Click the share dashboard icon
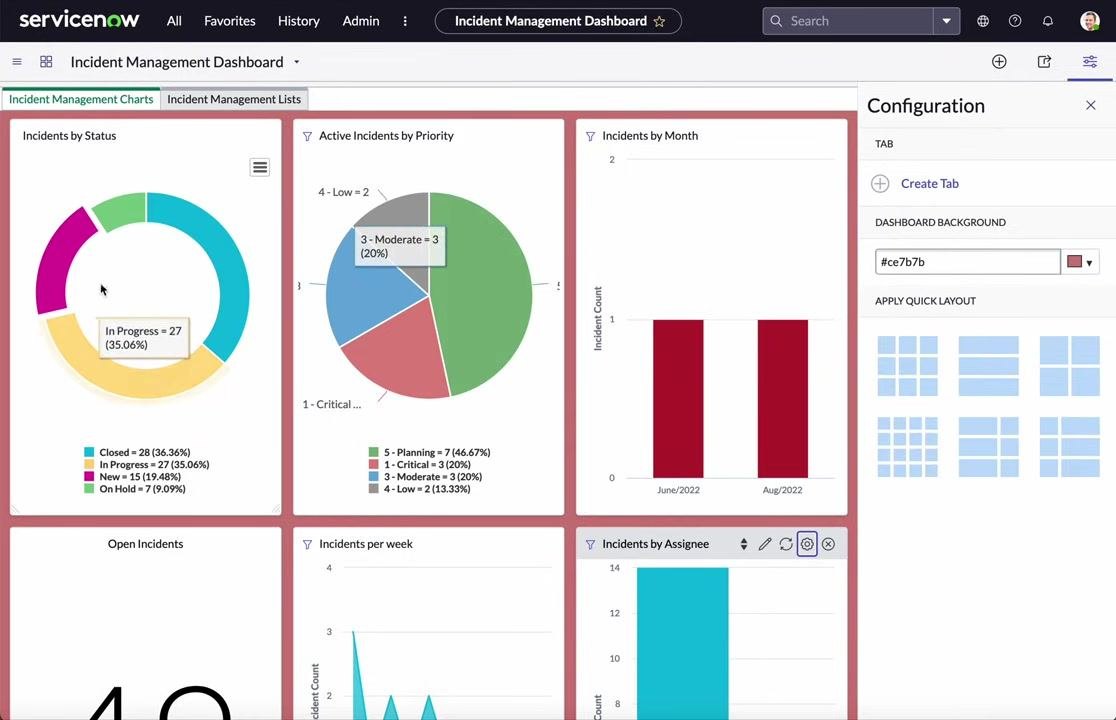Viewport: 1116px width, 720px height. (1044, 62)
